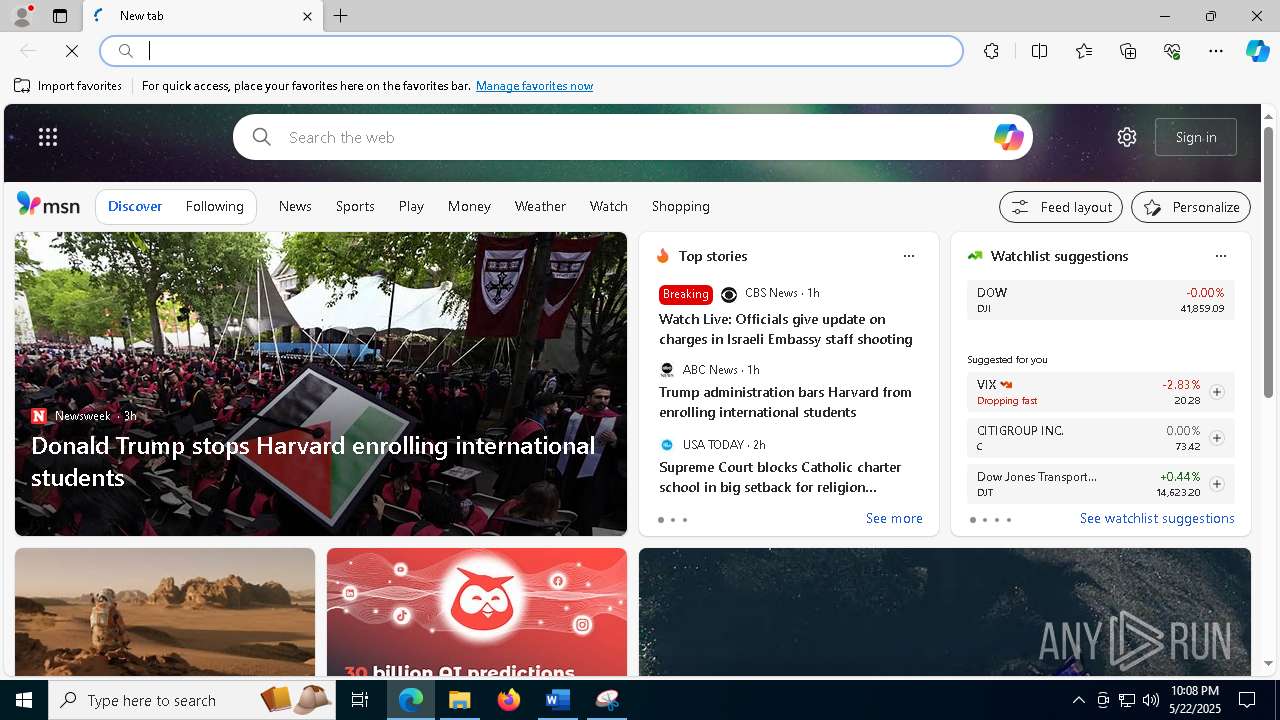Open the Shopping section
This screenshot has height=720, width=1280.
point(681,206)
